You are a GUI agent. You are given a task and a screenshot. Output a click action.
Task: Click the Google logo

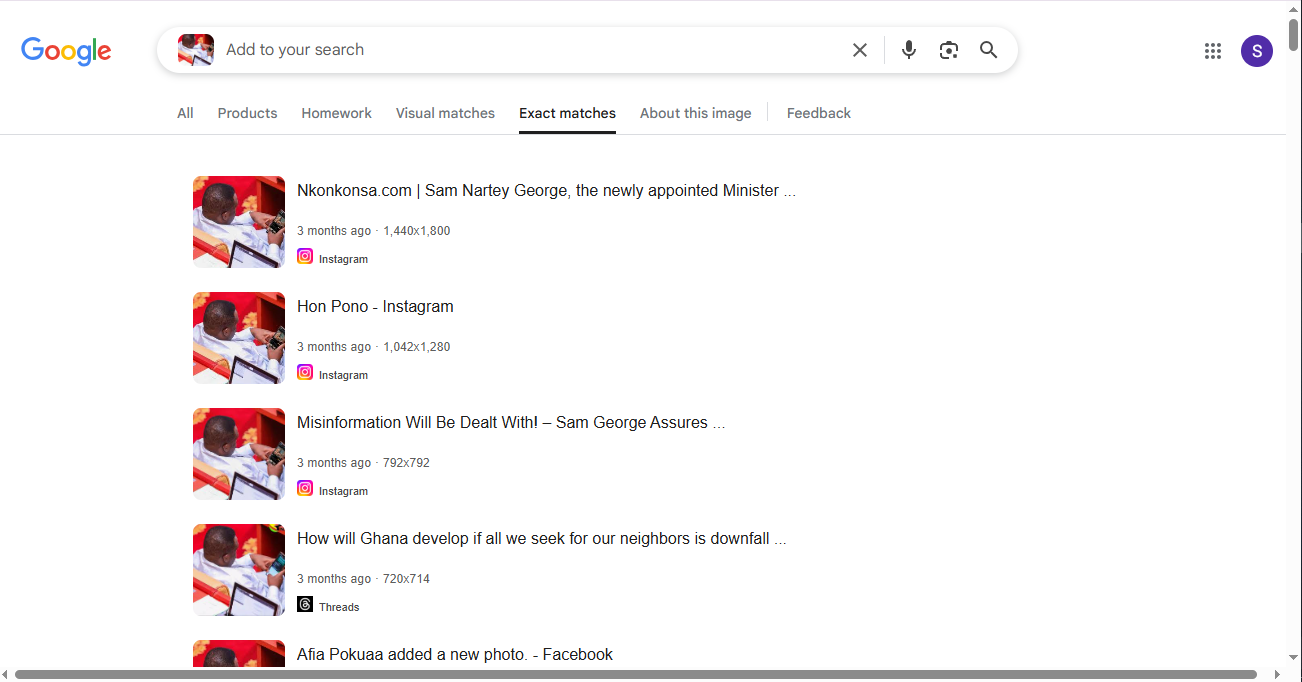coord(66,51)
